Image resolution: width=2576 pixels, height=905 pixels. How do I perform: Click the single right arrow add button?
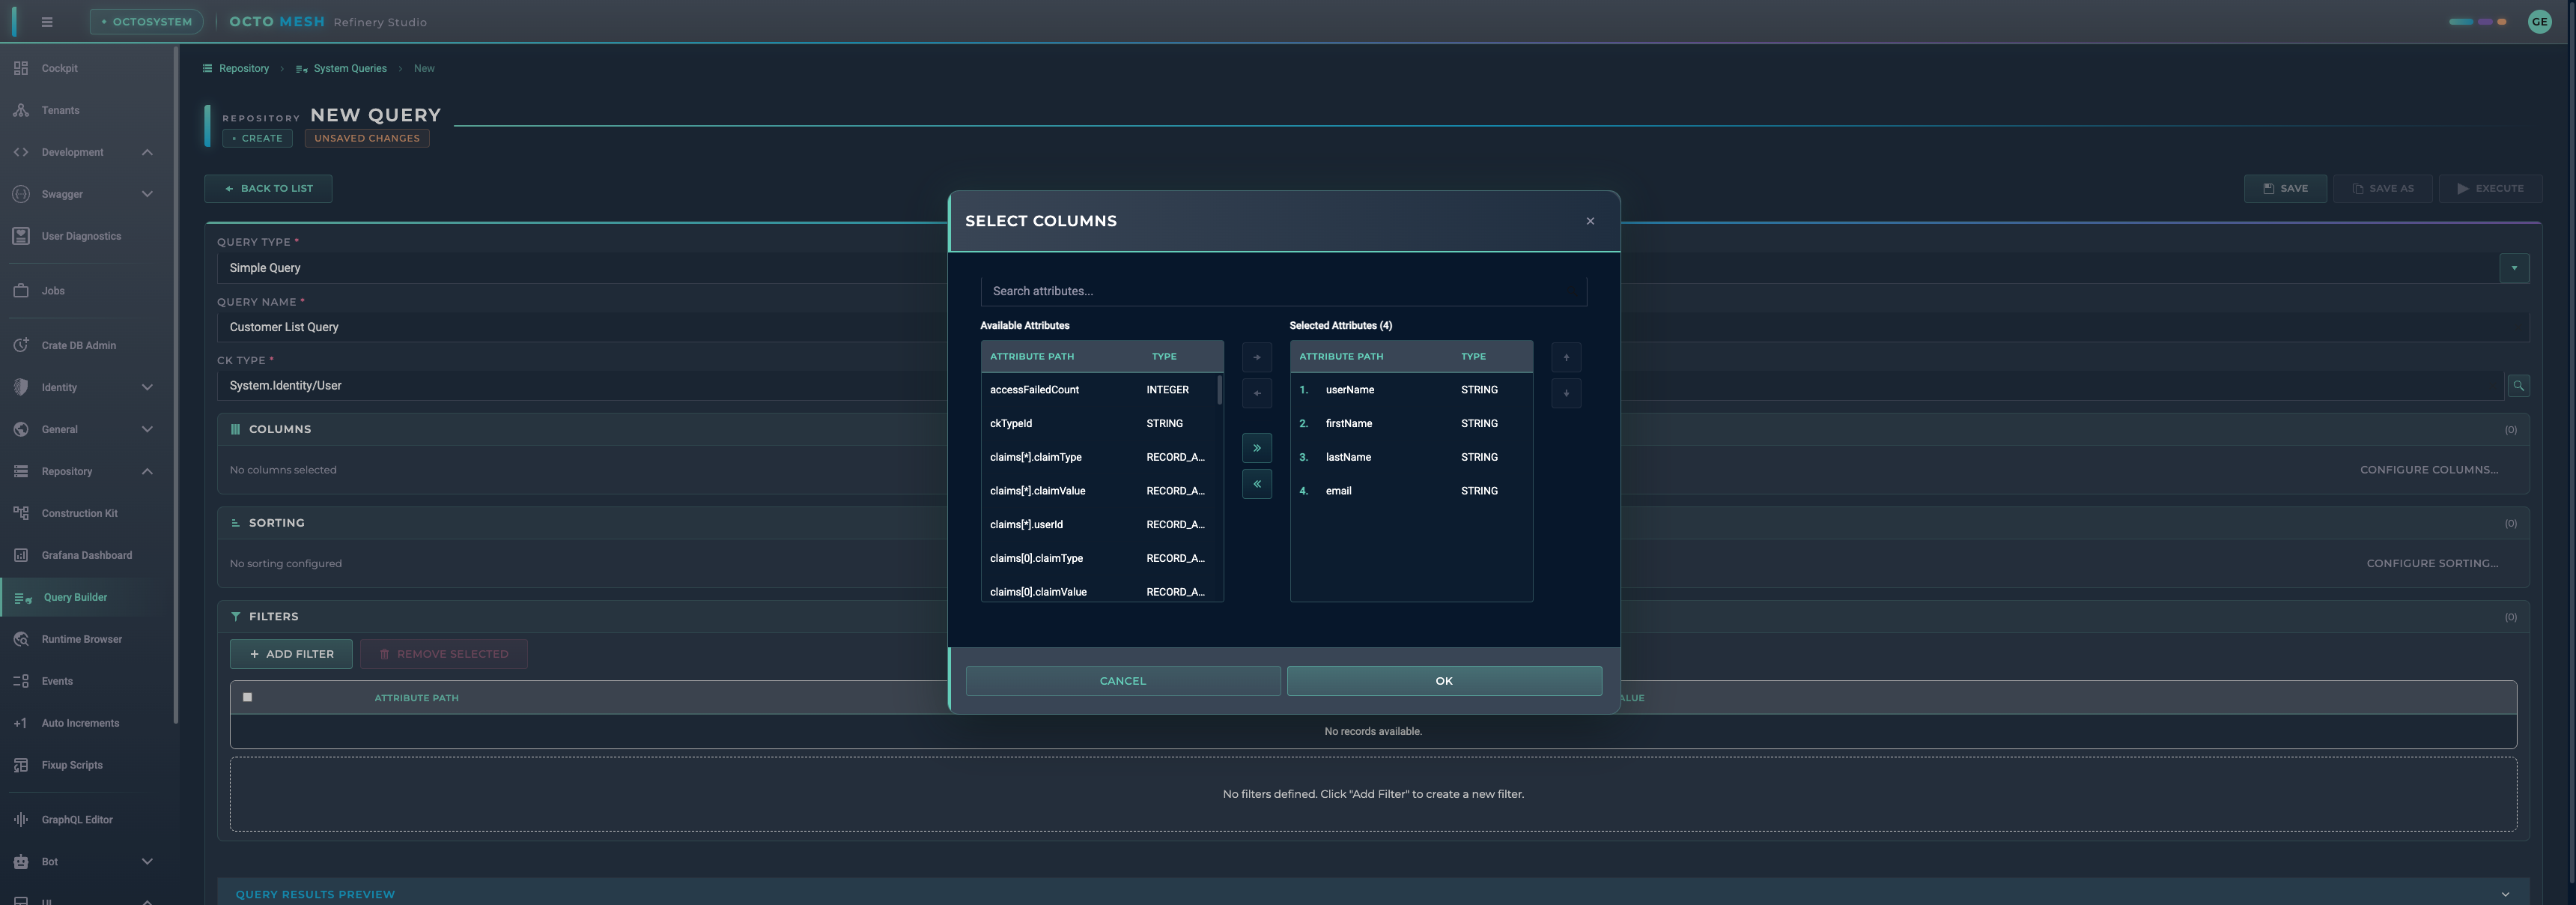[1256, 357]
